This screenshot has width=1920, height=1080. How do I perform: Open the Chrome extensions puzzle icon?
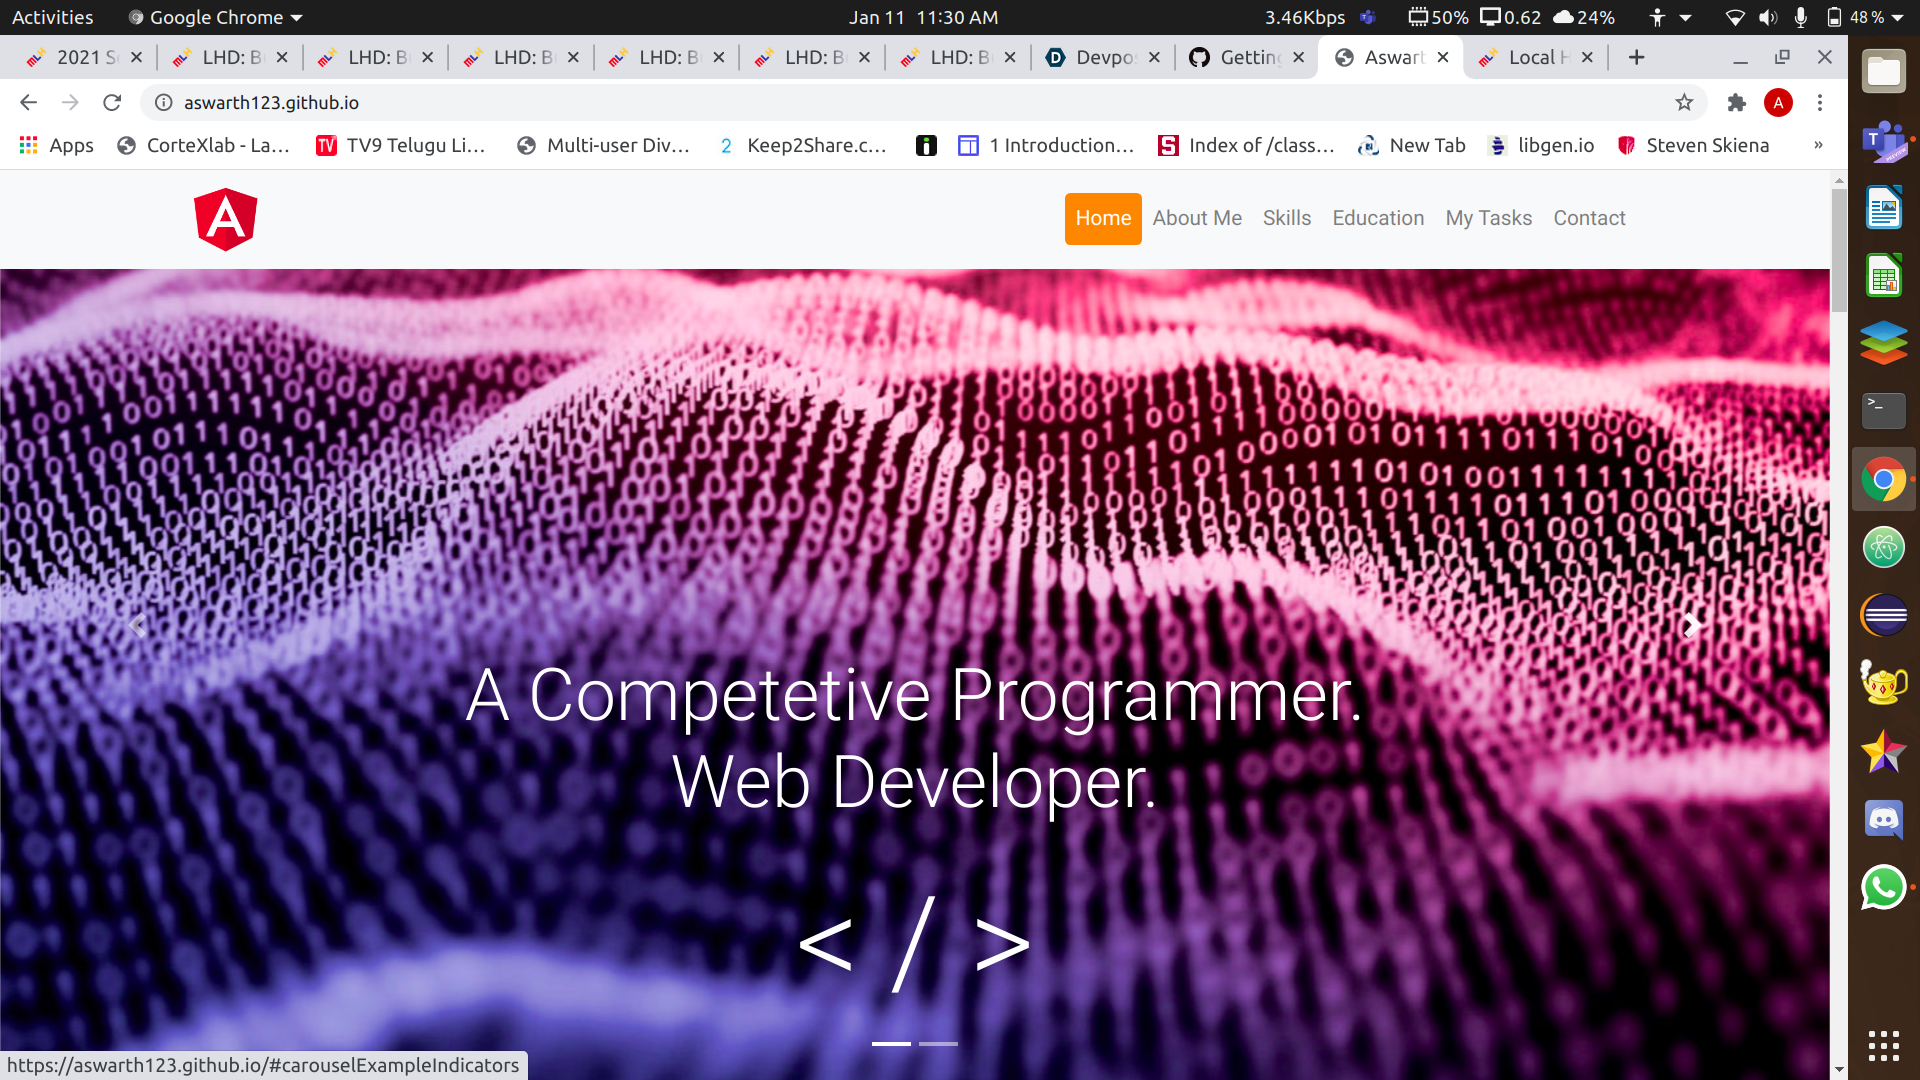point(1736,102)
